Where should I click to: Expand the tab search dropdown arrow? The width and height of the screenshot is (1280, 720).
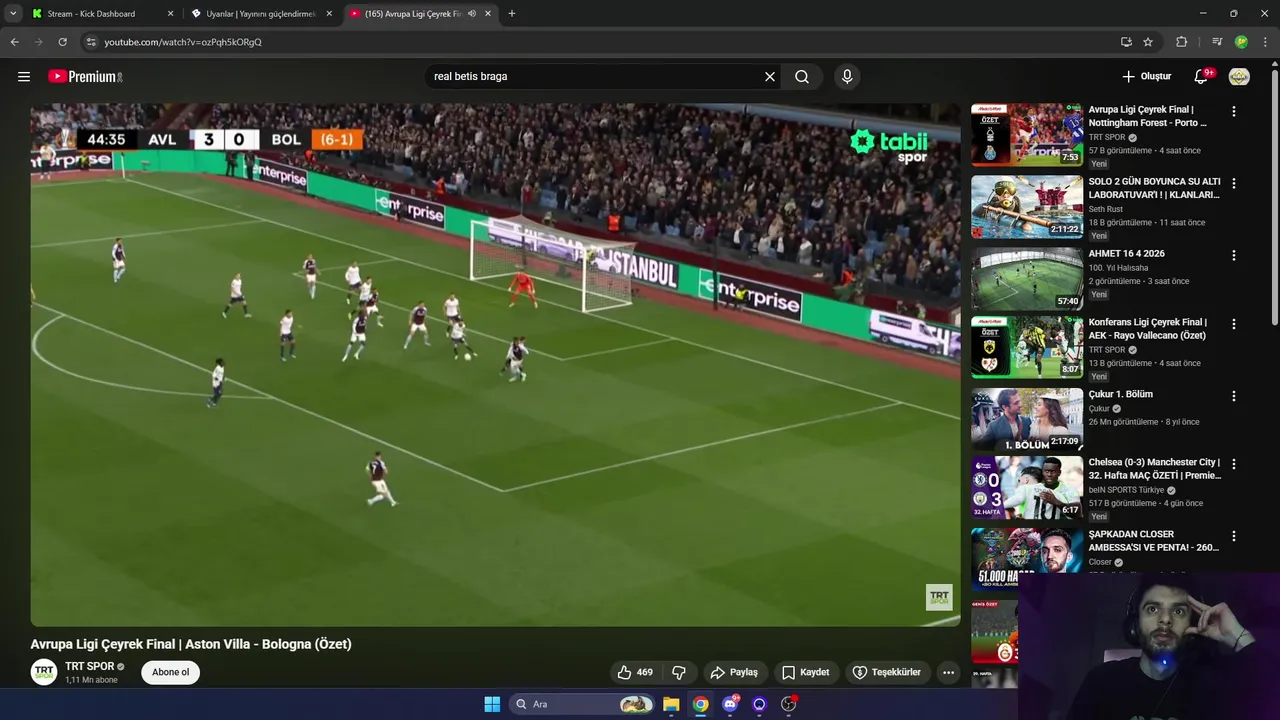click(x=13, y=14)
